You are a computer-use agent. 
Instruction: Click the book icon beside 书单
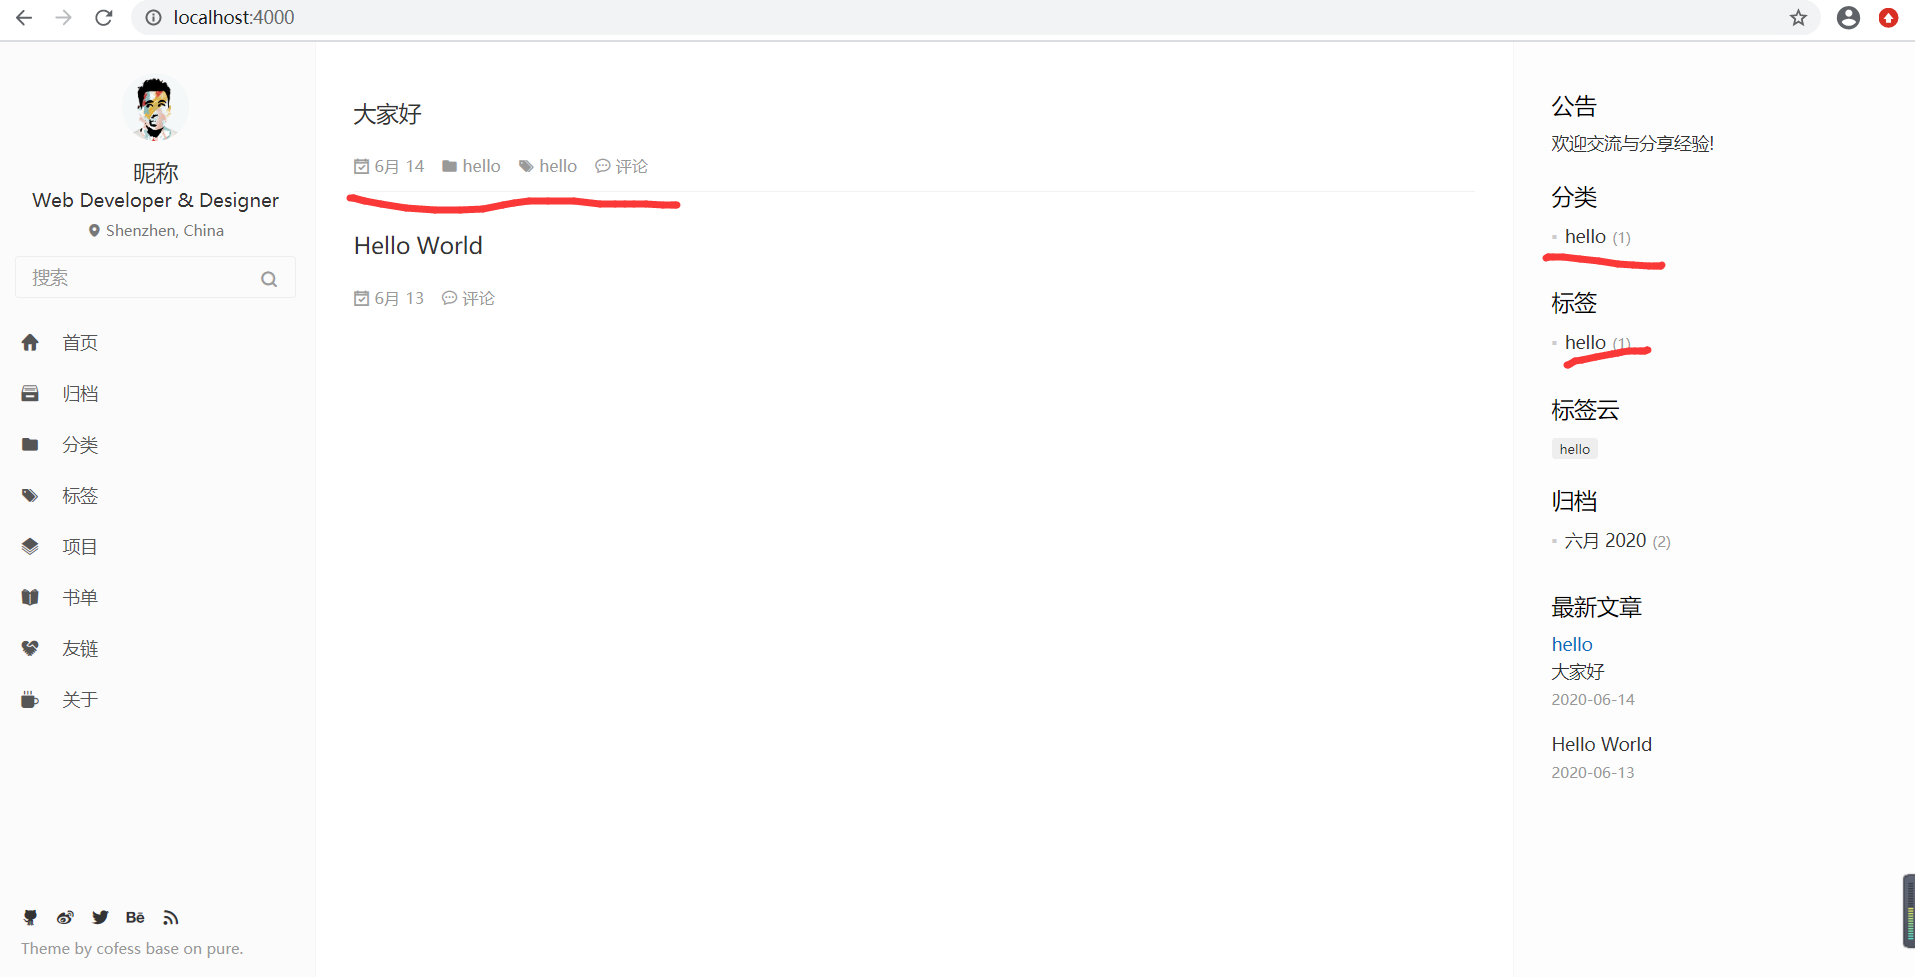[x=30, y=598]
